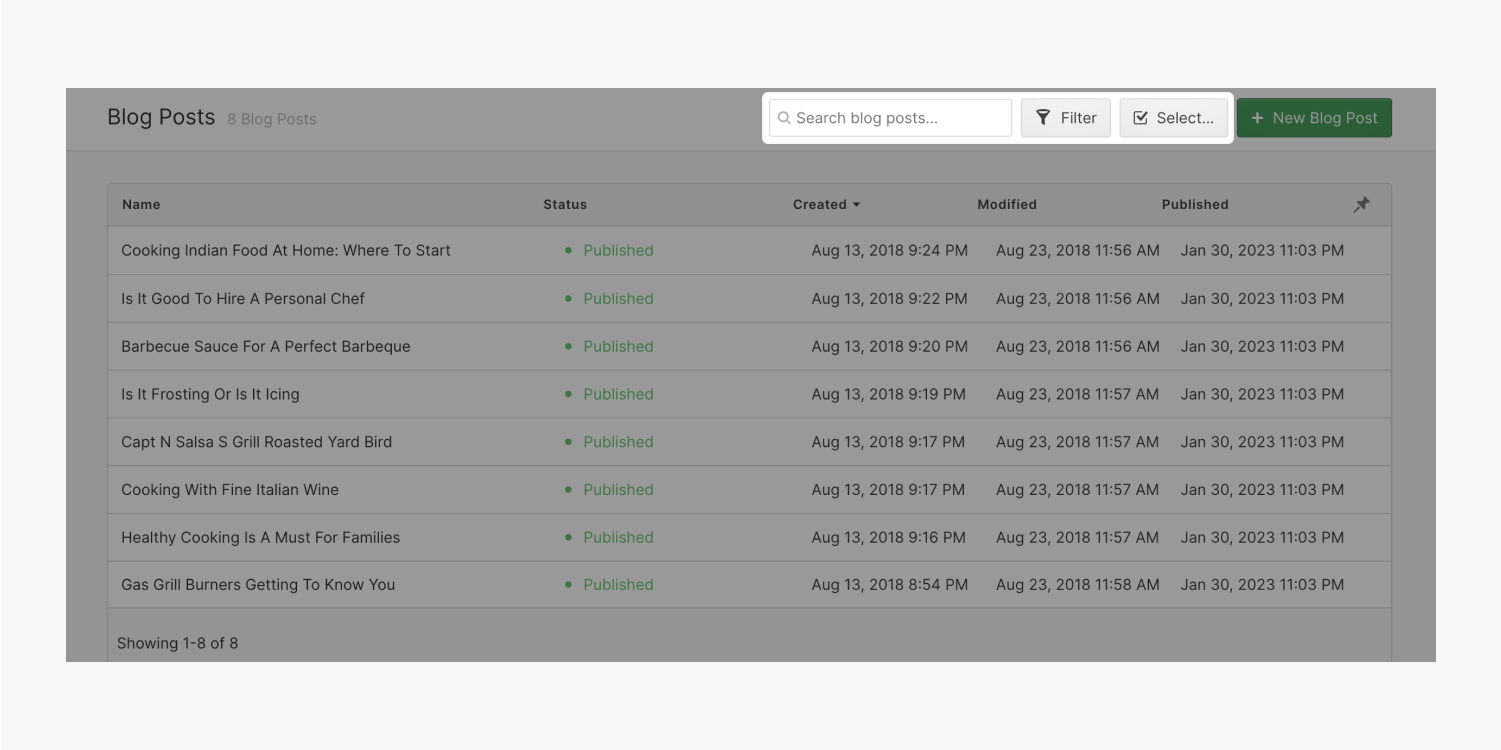Open 'Healthy Cooking Is A Must For Families'

point(261,537)
